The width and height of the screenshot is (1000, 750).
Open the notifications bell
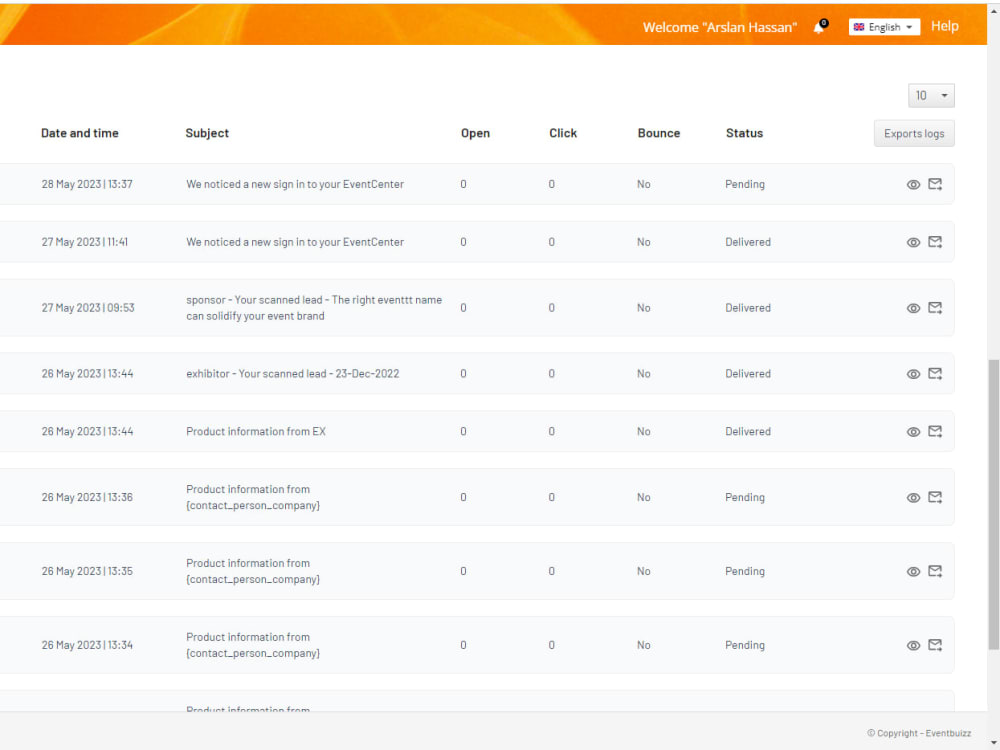(820, 27)
